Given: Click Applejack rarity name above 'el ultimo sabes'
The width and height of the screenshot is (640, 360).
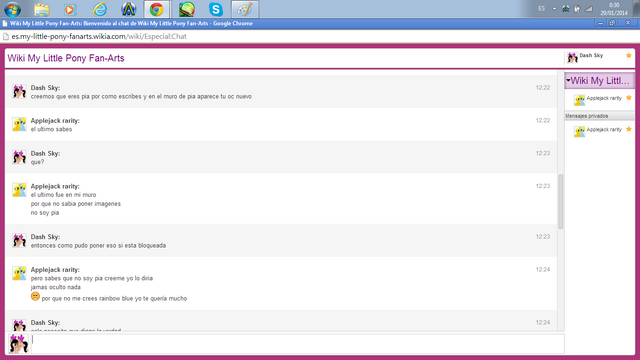Looking at the screenshot, I should (x=55, y=120).
